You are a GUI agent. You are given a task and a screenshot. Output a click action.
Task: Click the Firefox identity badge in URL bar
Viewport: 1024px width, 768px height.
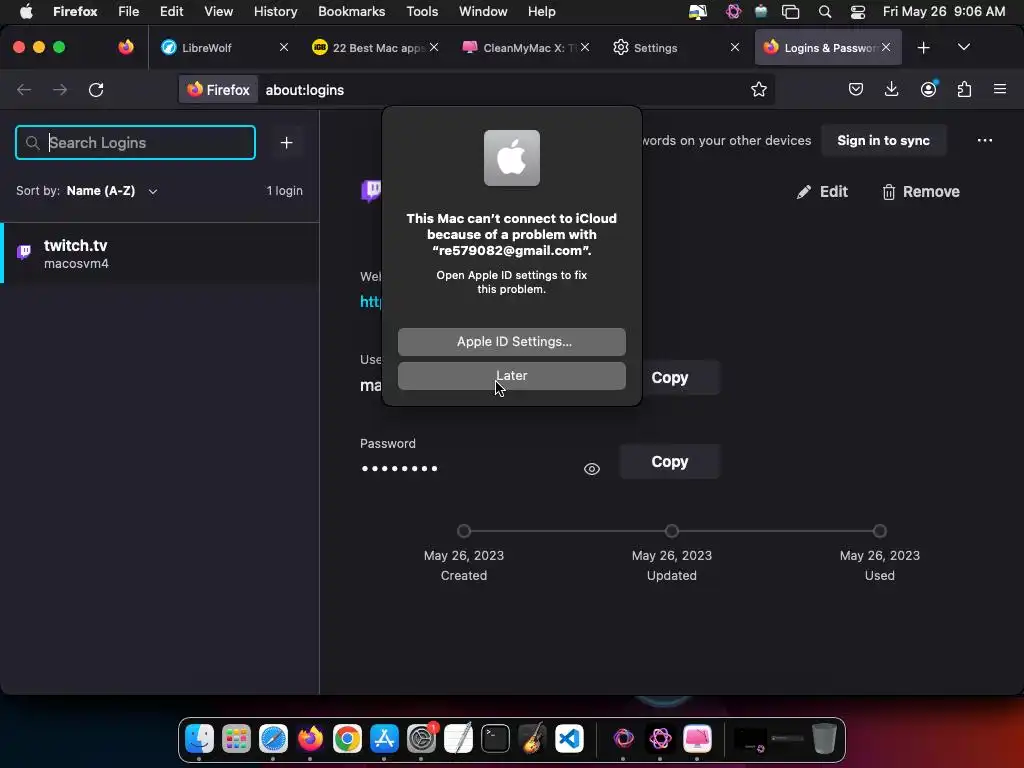(x=218, y=90)
